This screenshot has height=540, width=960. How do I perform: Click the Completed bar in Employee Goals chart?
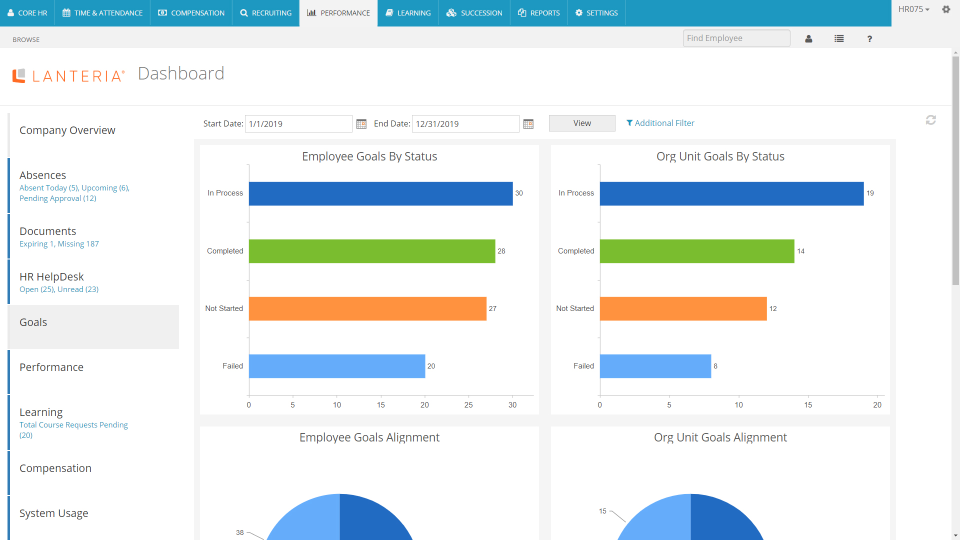point(372,251)
